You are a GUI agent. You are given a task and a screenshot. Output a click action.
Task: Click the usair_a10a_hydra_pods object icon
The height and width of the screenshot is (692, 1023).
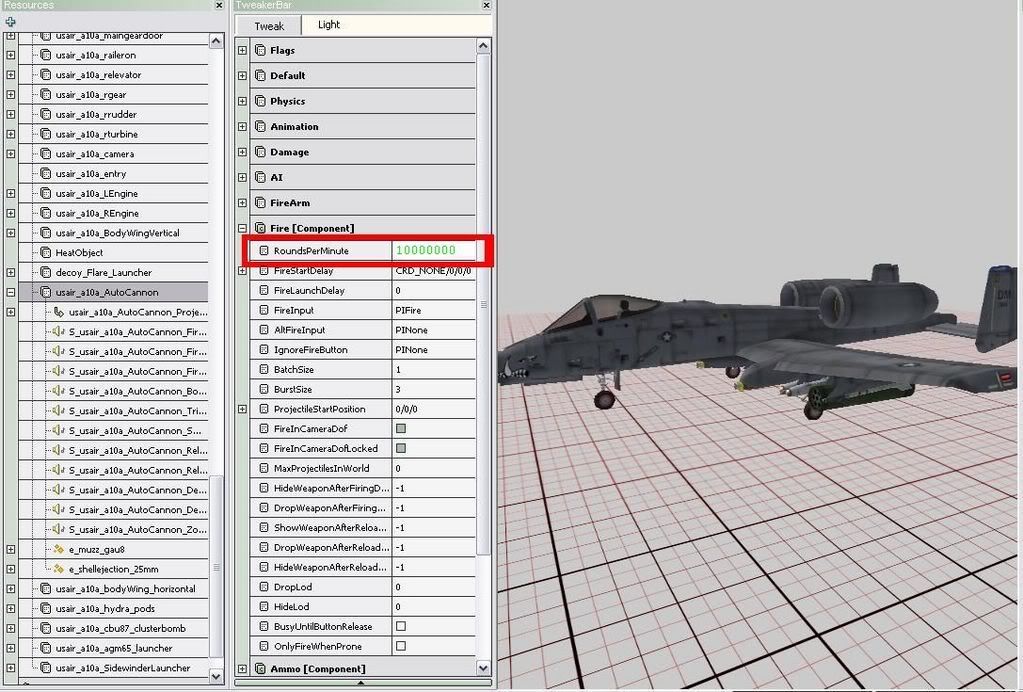45,609
